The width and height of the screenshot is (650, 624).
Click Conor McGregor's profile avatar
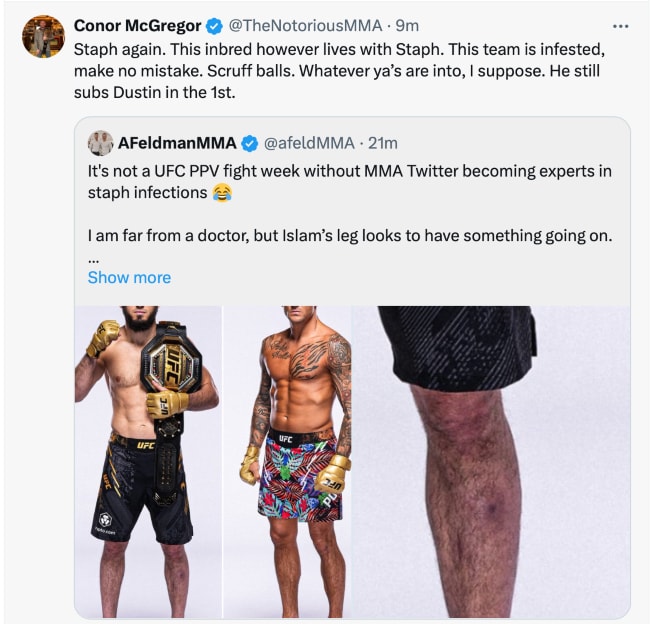pyautogui.click(x=43, y=37)
